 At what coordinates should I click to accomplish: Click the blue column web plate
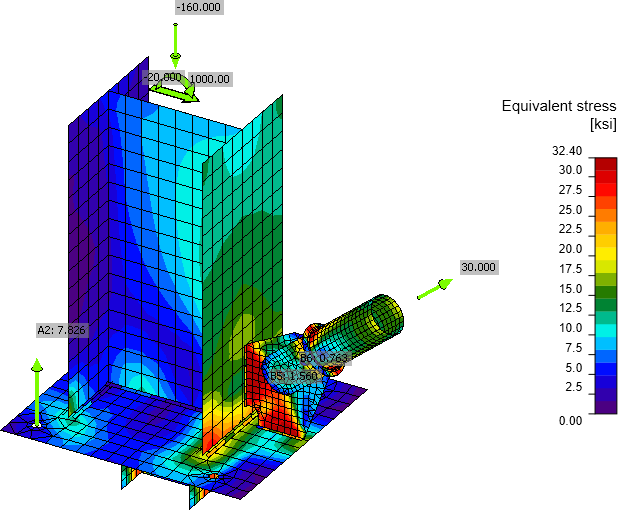[x=158, y=253]
